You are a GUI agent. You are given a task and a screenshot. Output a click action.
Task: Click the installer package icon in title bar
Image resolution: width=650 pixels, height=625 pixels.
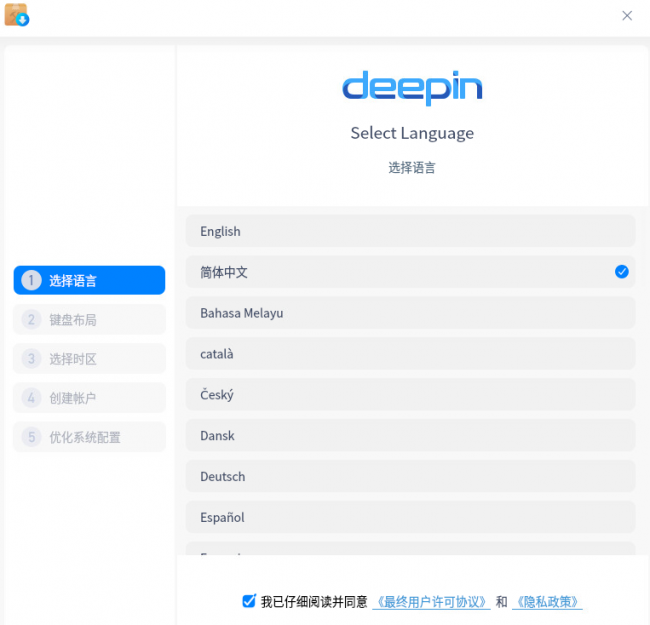point(17,15)
